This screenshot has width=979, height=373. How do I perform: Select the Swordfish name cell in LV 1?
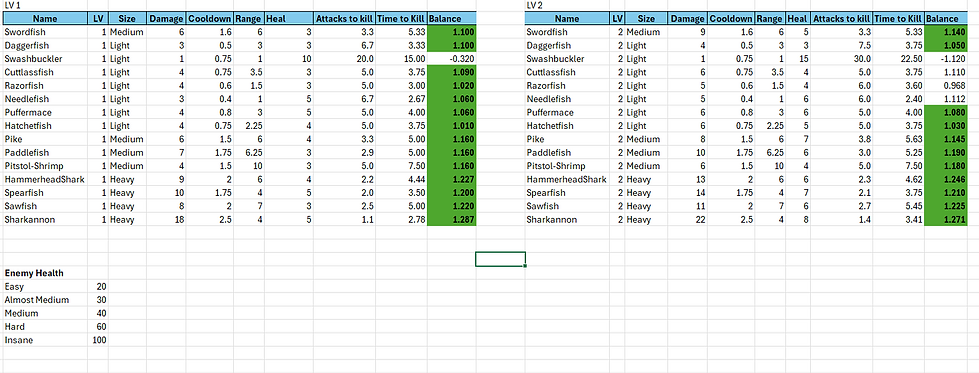[45, 32]
